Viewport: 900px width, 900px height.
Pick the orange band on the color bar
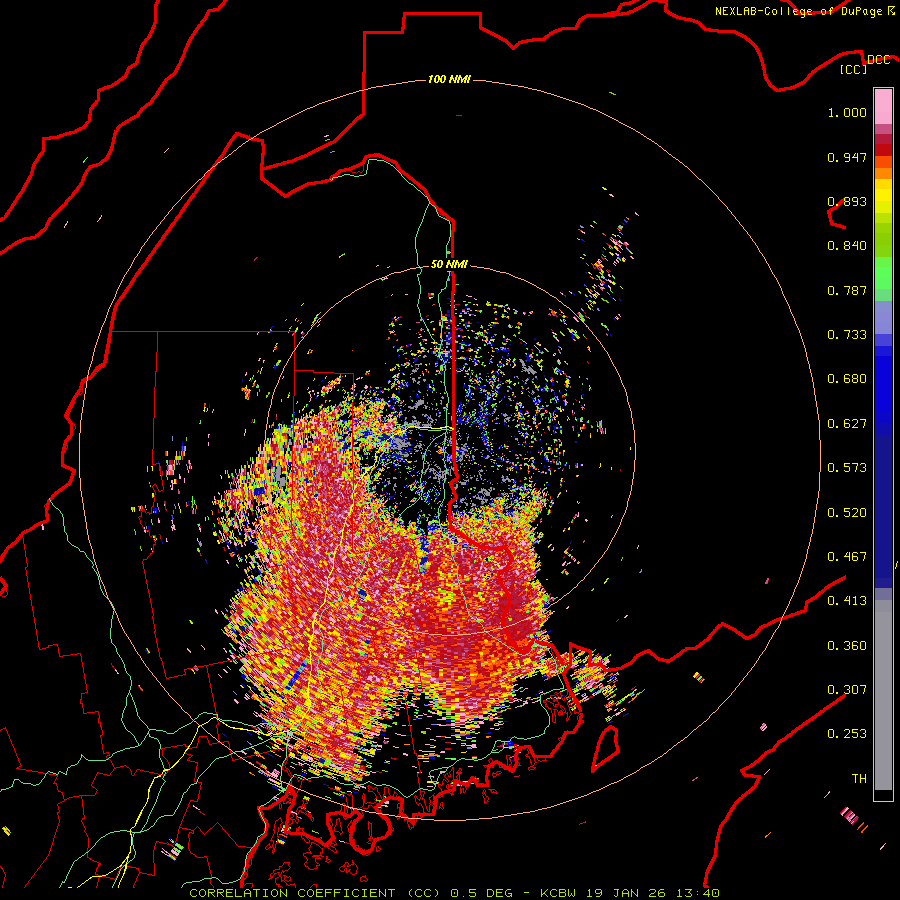click(x=883, y=173)
